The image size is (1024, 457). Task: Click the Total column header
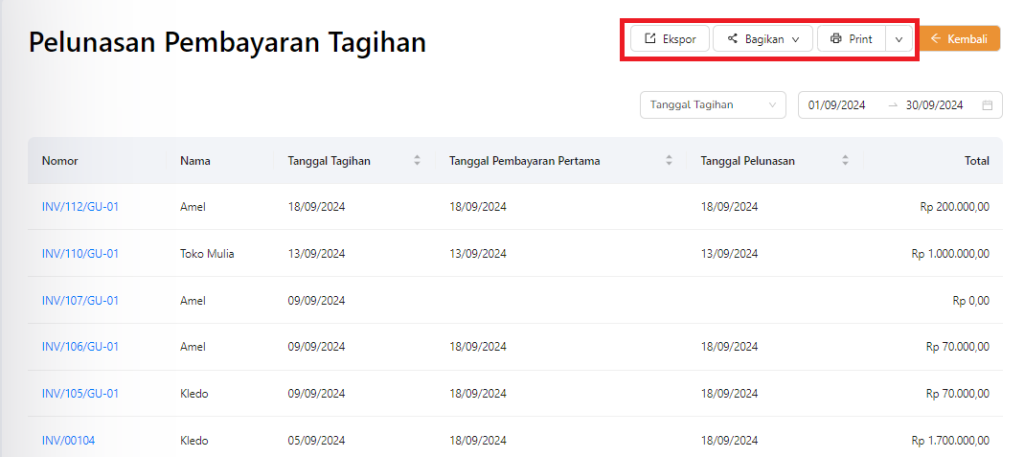click(x=977, y=161)
